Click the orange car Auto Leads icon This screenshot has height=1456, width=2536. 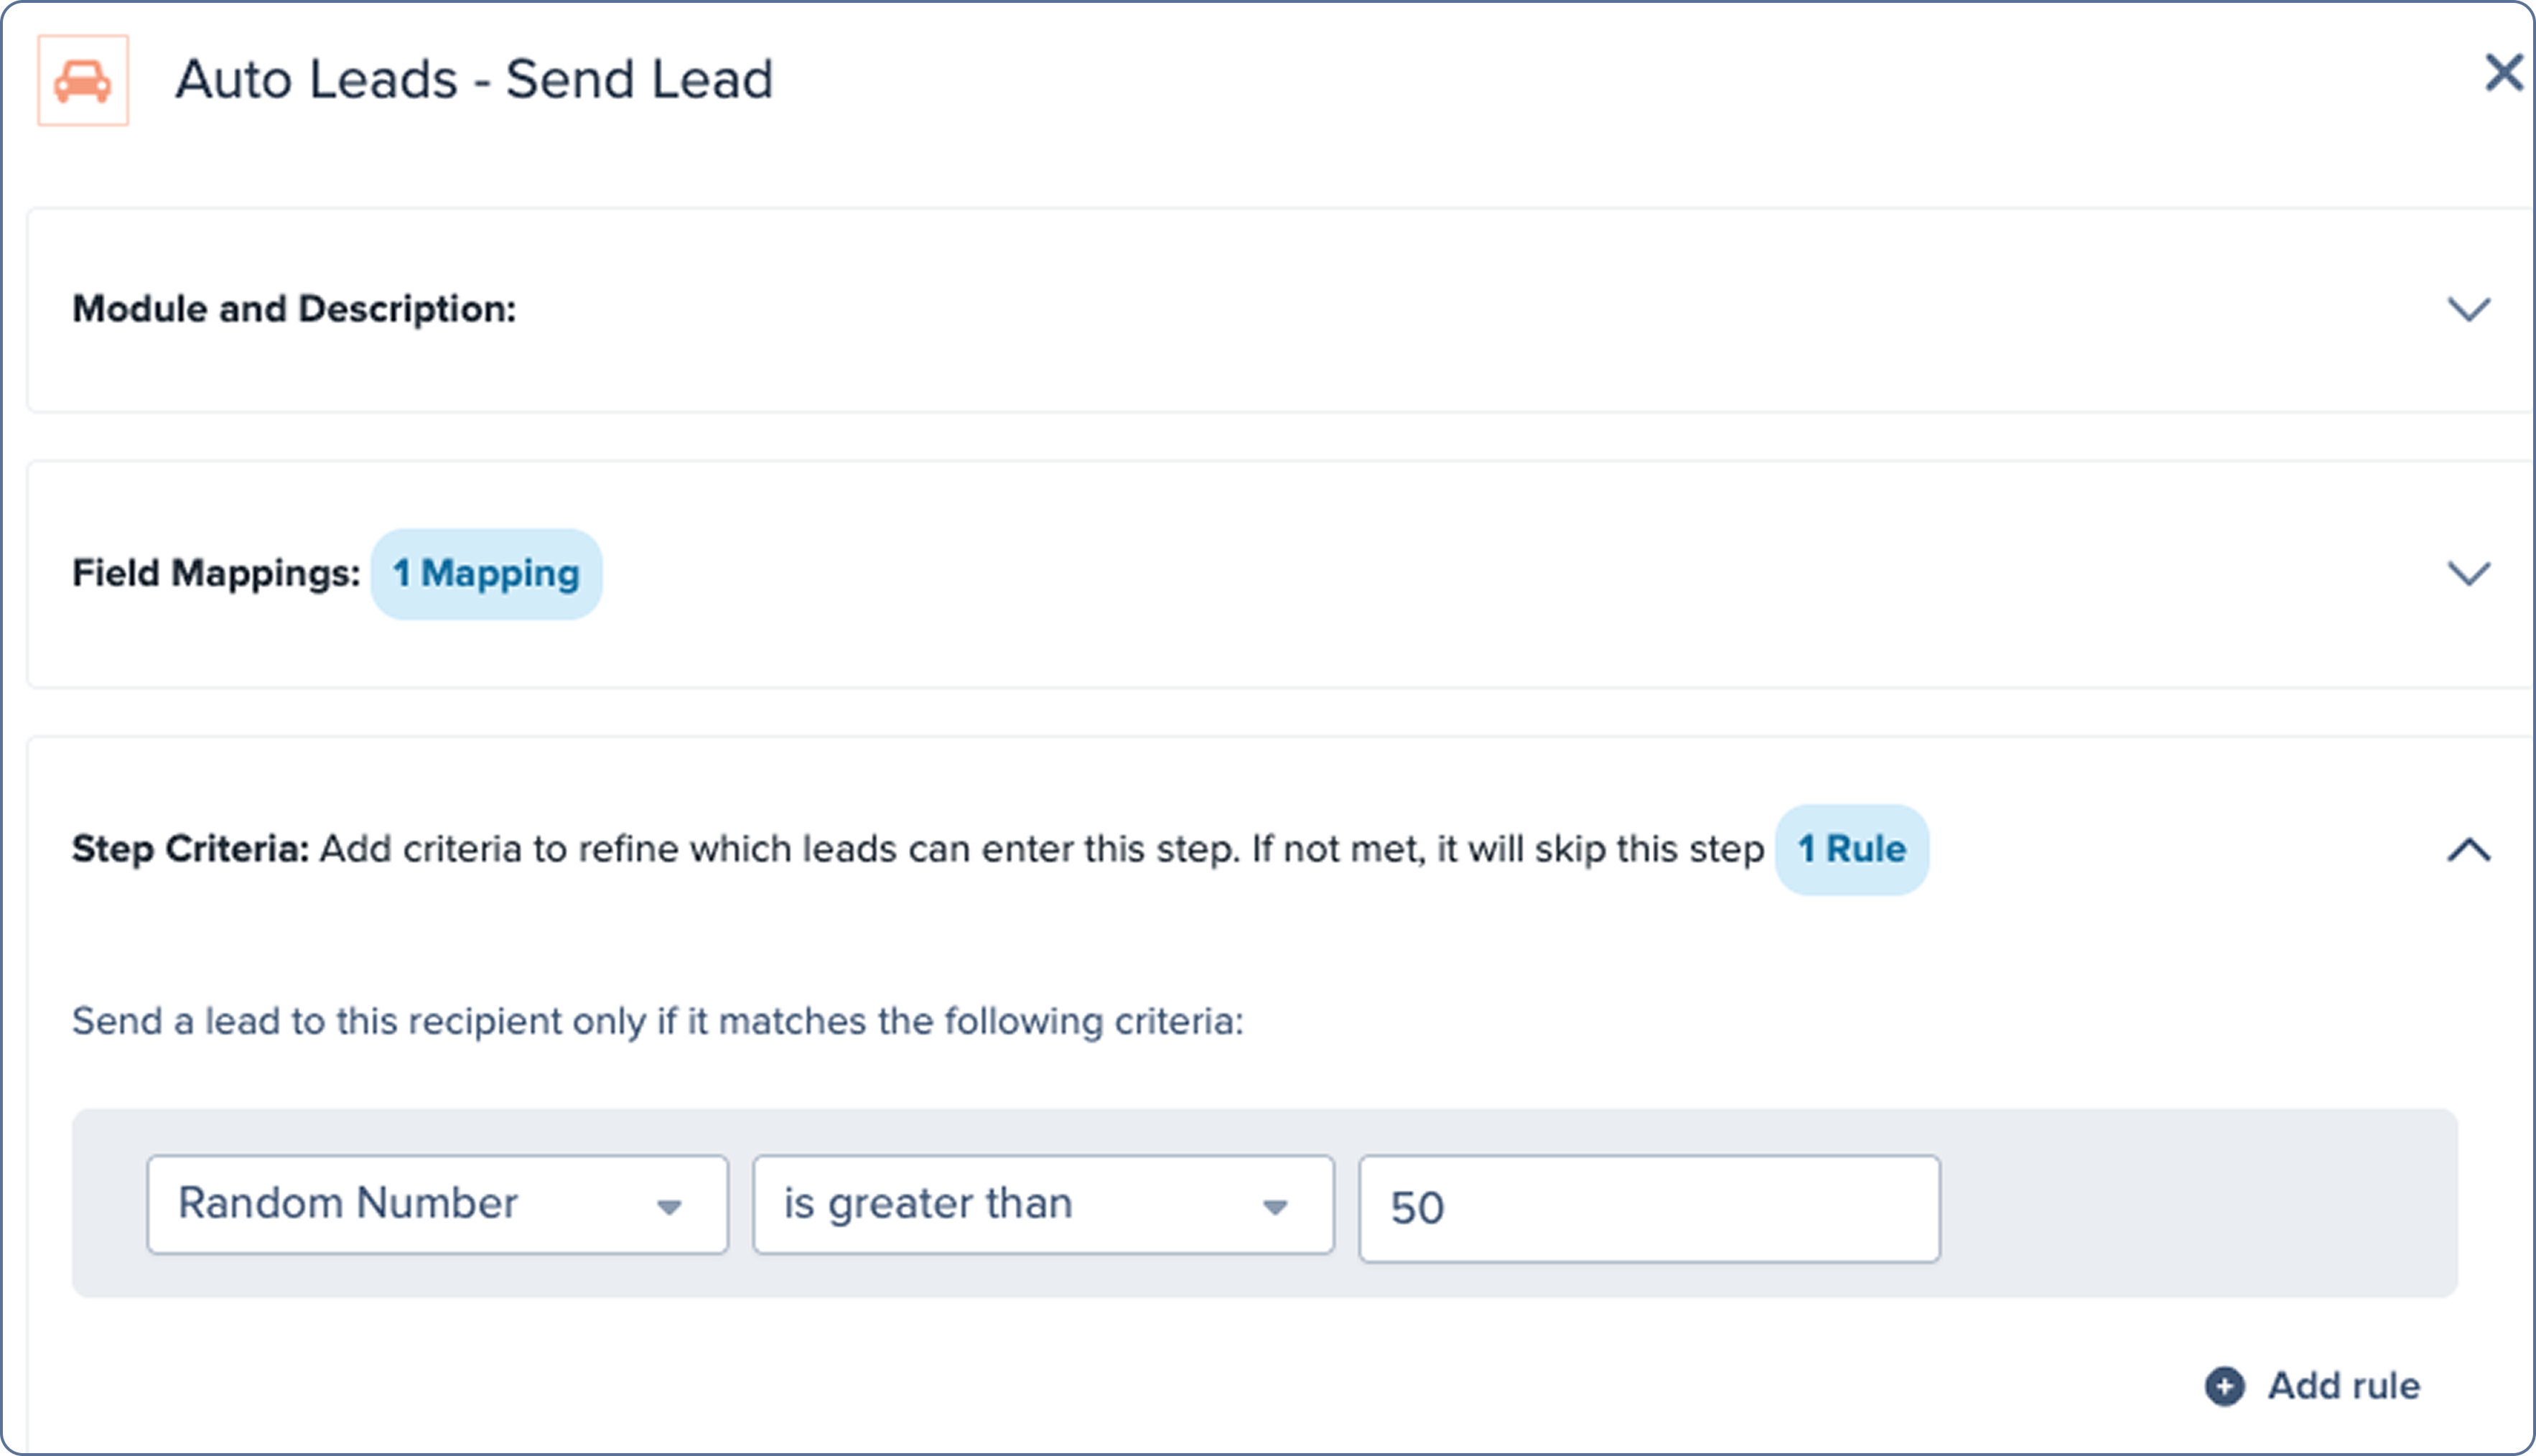pos(83,80)
